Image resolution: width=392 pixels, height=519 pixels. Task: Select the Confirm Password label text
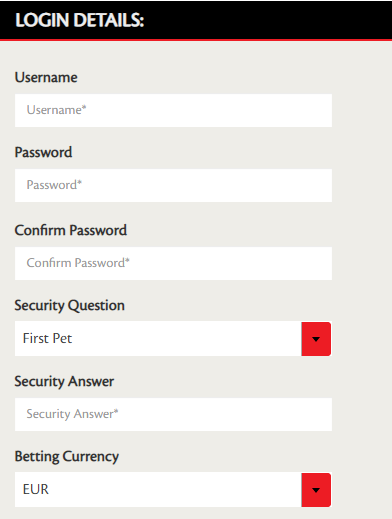point(71,230)
